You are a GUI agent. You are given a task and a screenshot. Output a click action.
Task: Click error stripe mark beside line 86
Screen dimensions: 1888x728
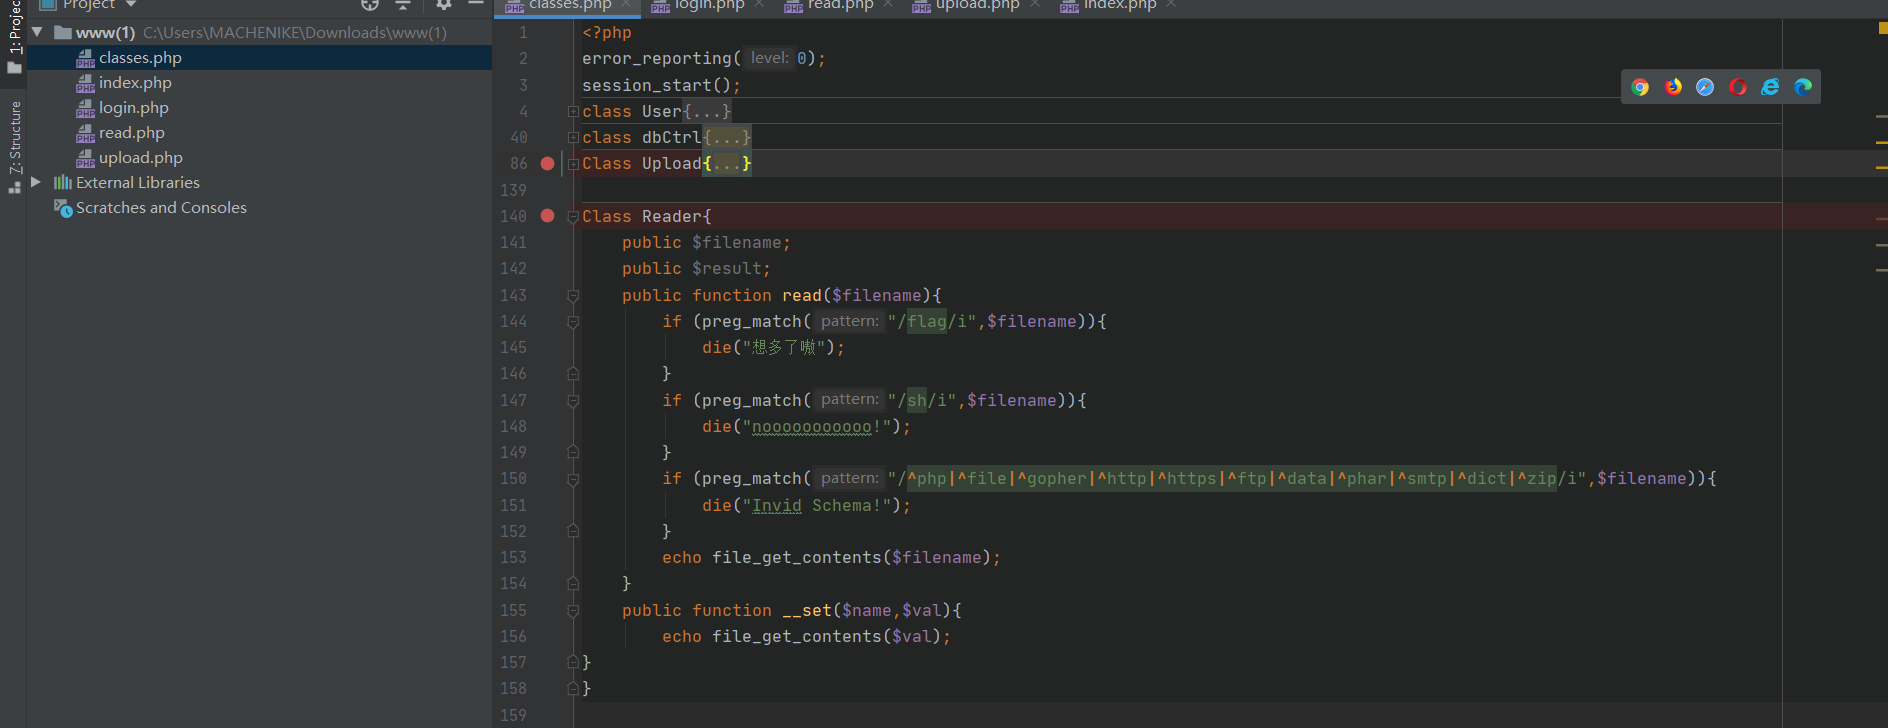(1882, 168)
